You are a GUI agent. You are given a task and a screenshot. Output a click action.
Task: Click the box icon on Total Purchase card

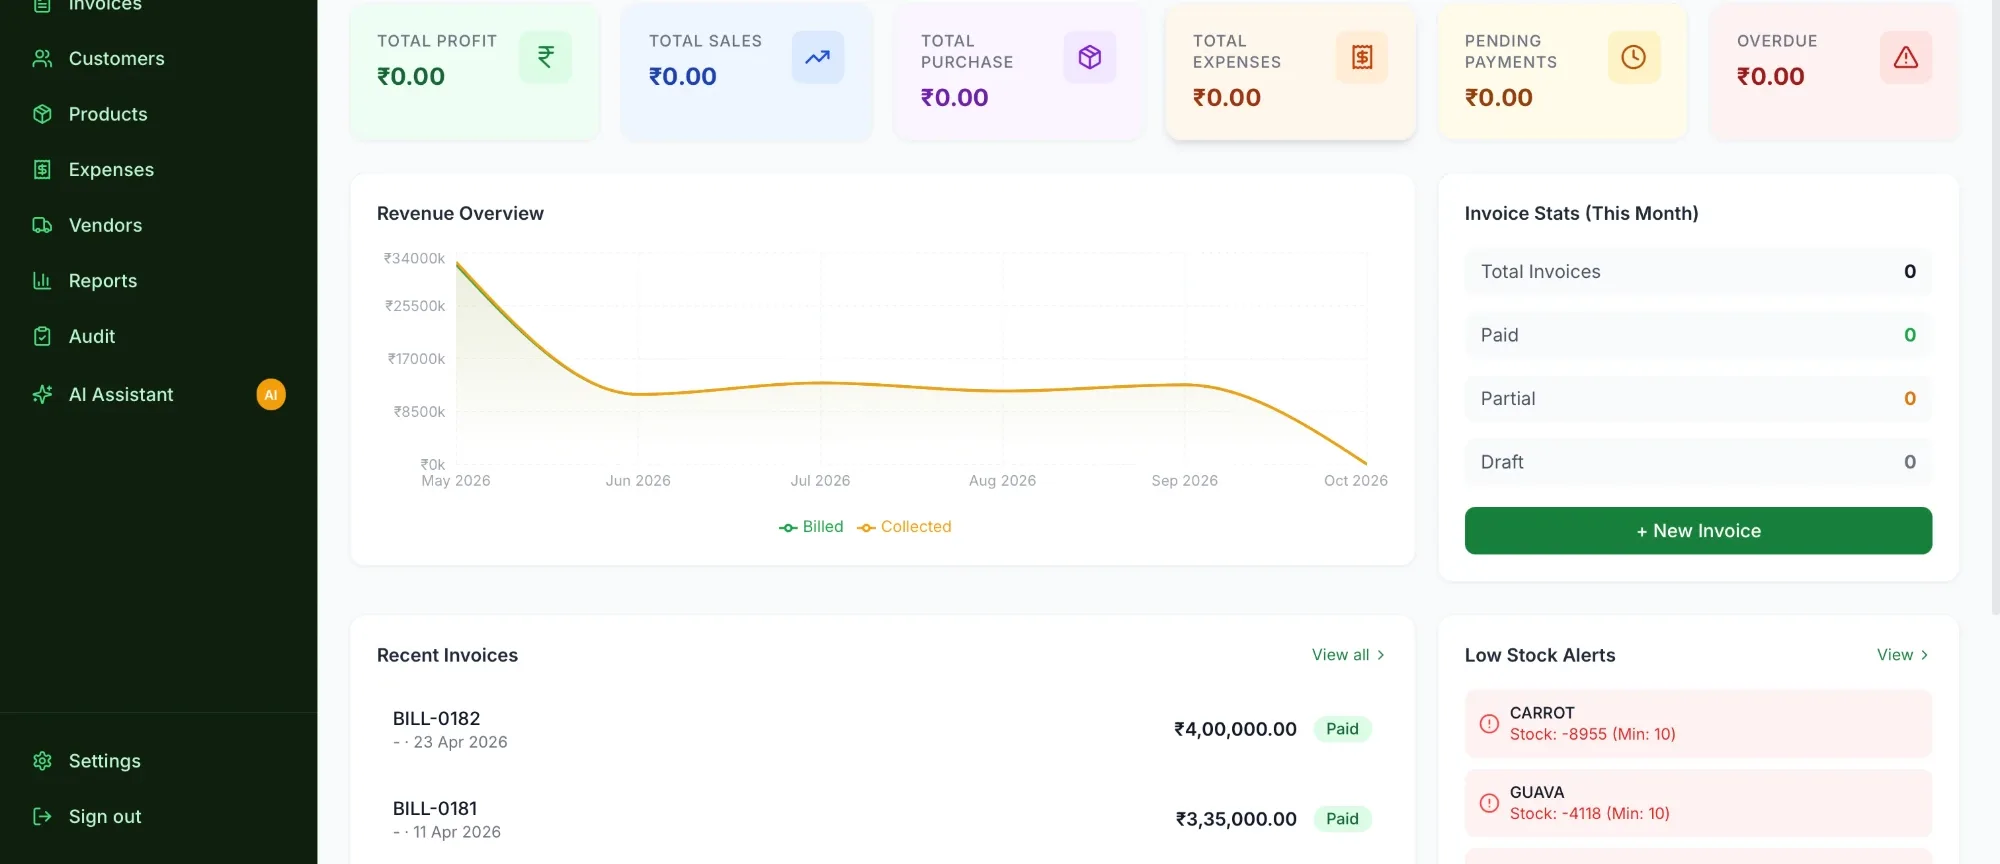[x=1090, y=57]
